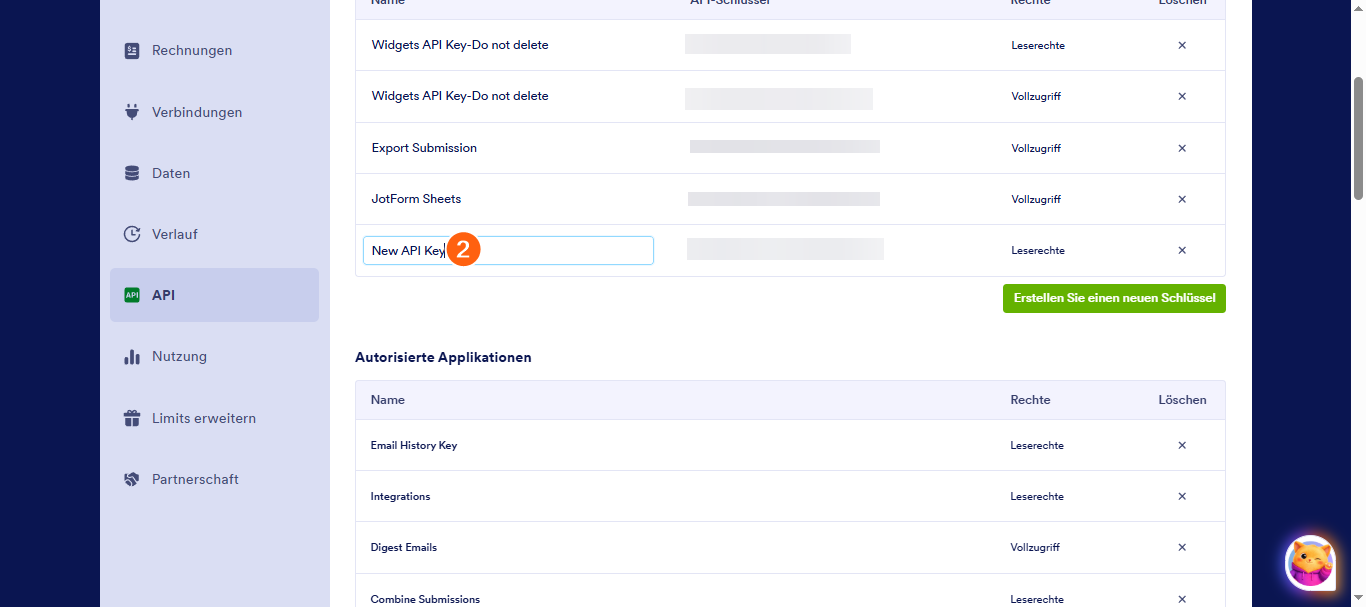Image resolution: width=1366 pixels, height=607 pixels.
Task: Select the Export Submission key name
Action: 424,148
